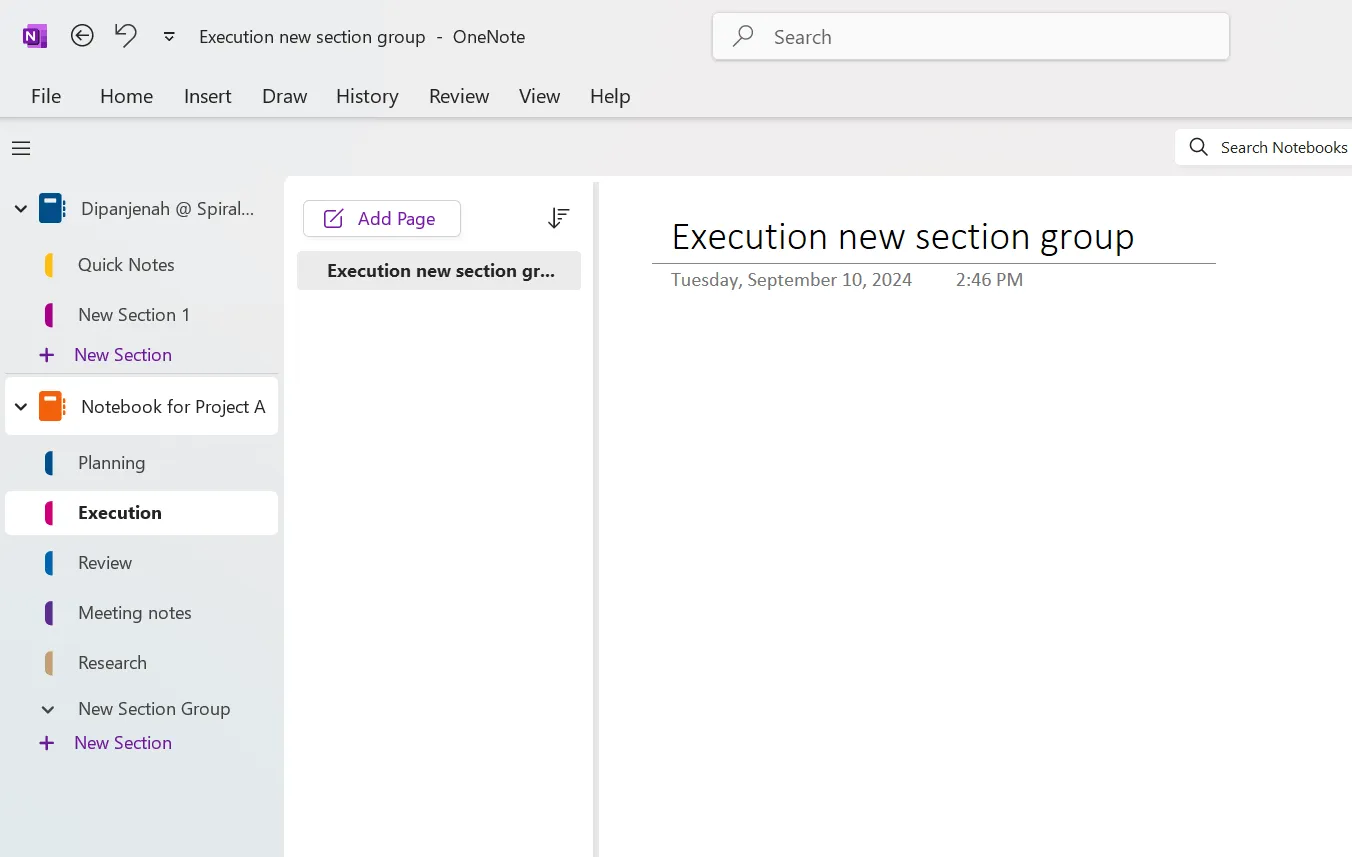The width and height of the screenshot is (1352, 857).
Task: Go back with the Back arrow icon
Action: (82, 36)
